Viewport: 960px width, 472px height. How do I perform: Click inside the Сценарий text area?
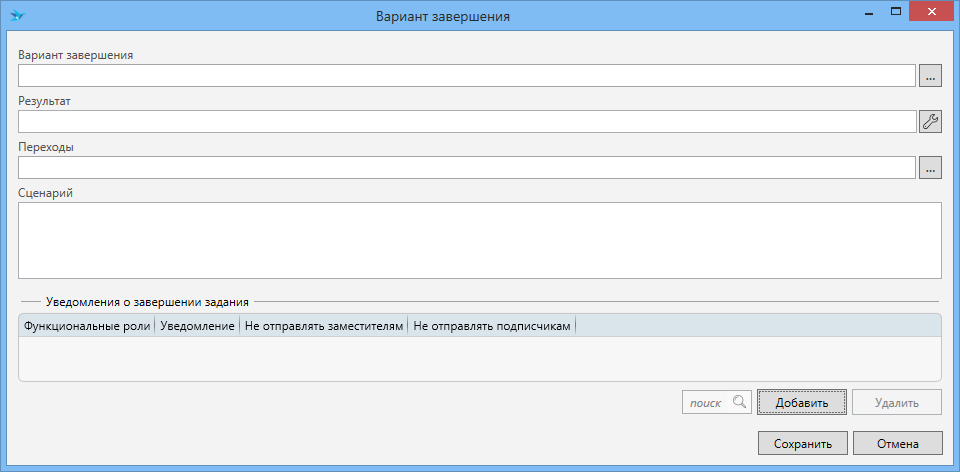(x=480, y=240)
